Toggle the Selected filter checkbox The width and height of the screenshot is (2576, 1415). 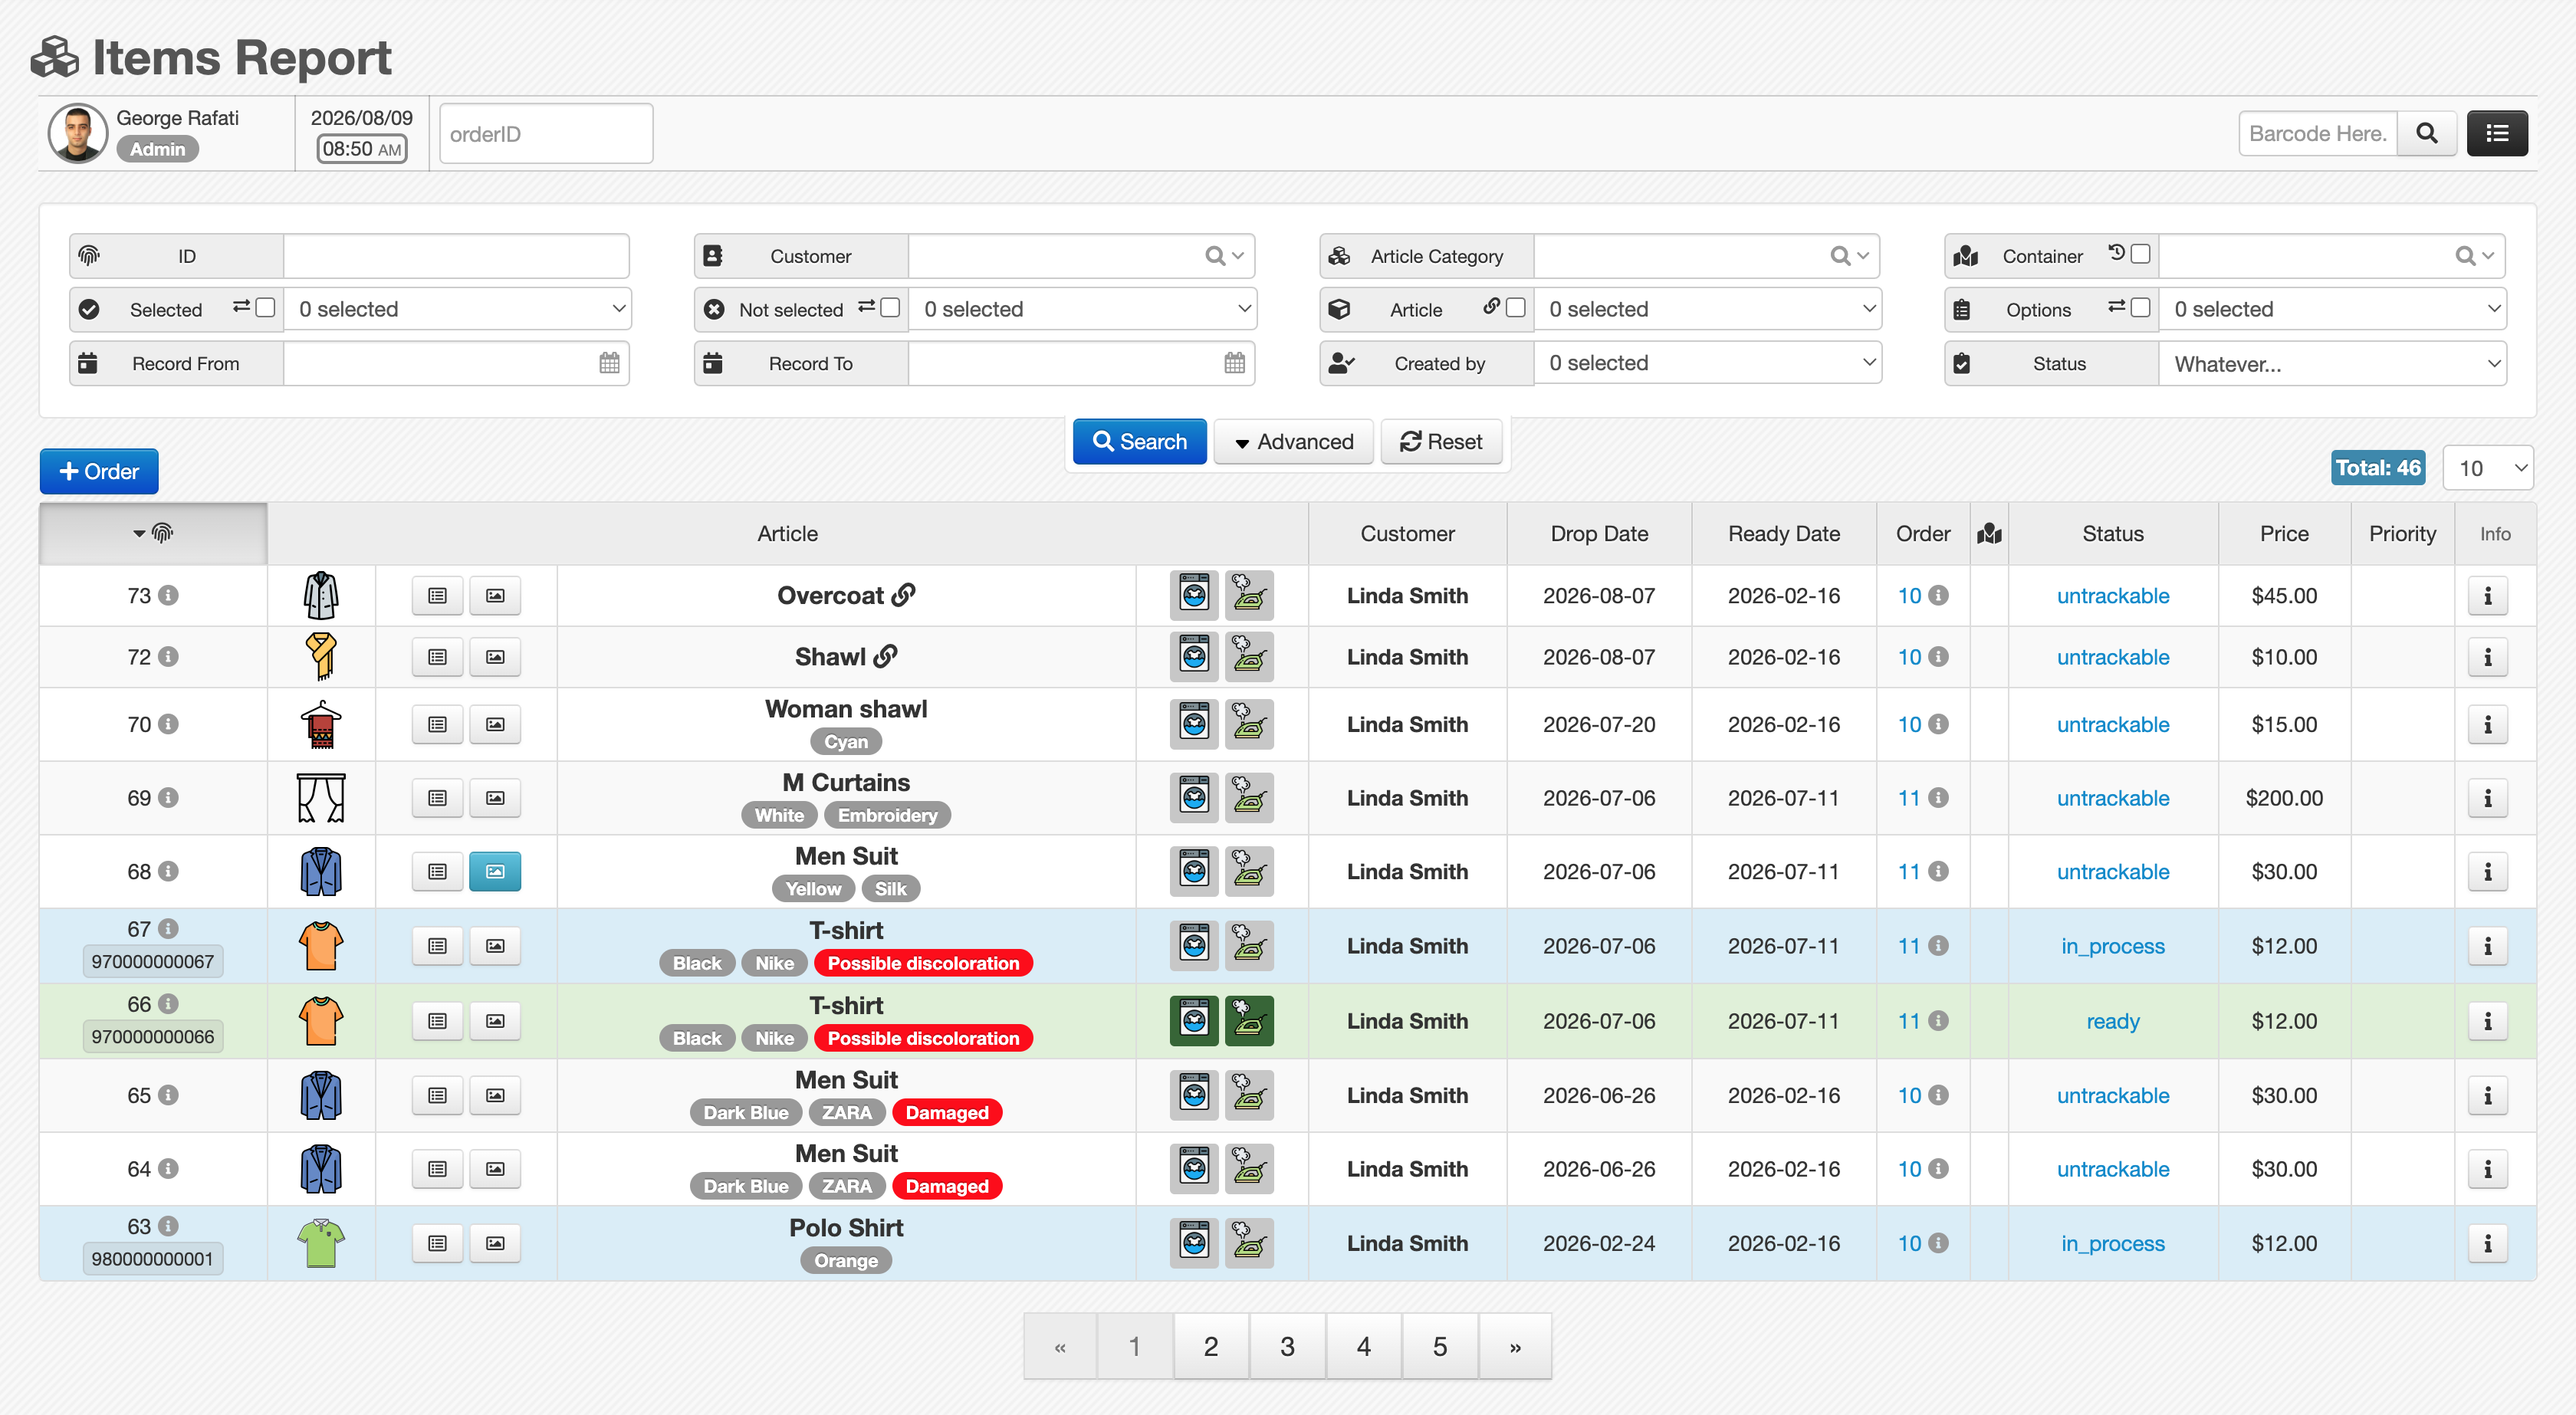point(265,307)
